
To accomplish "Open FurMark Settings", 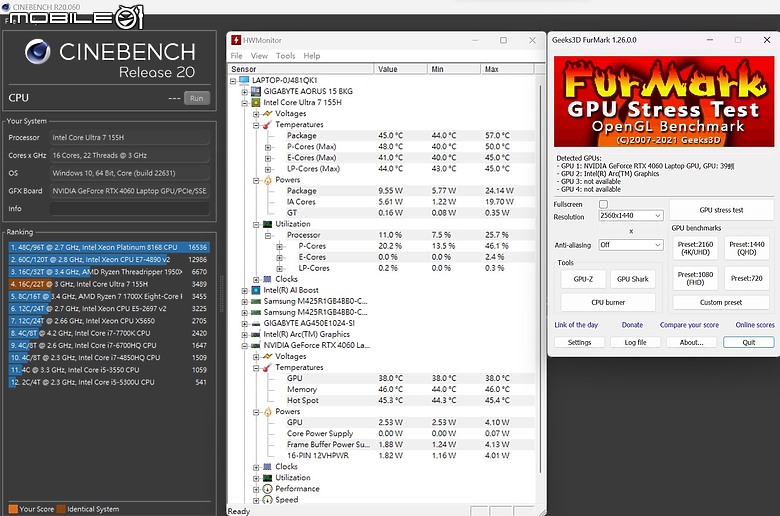I will pyautogui.click(x=580, y=342).
